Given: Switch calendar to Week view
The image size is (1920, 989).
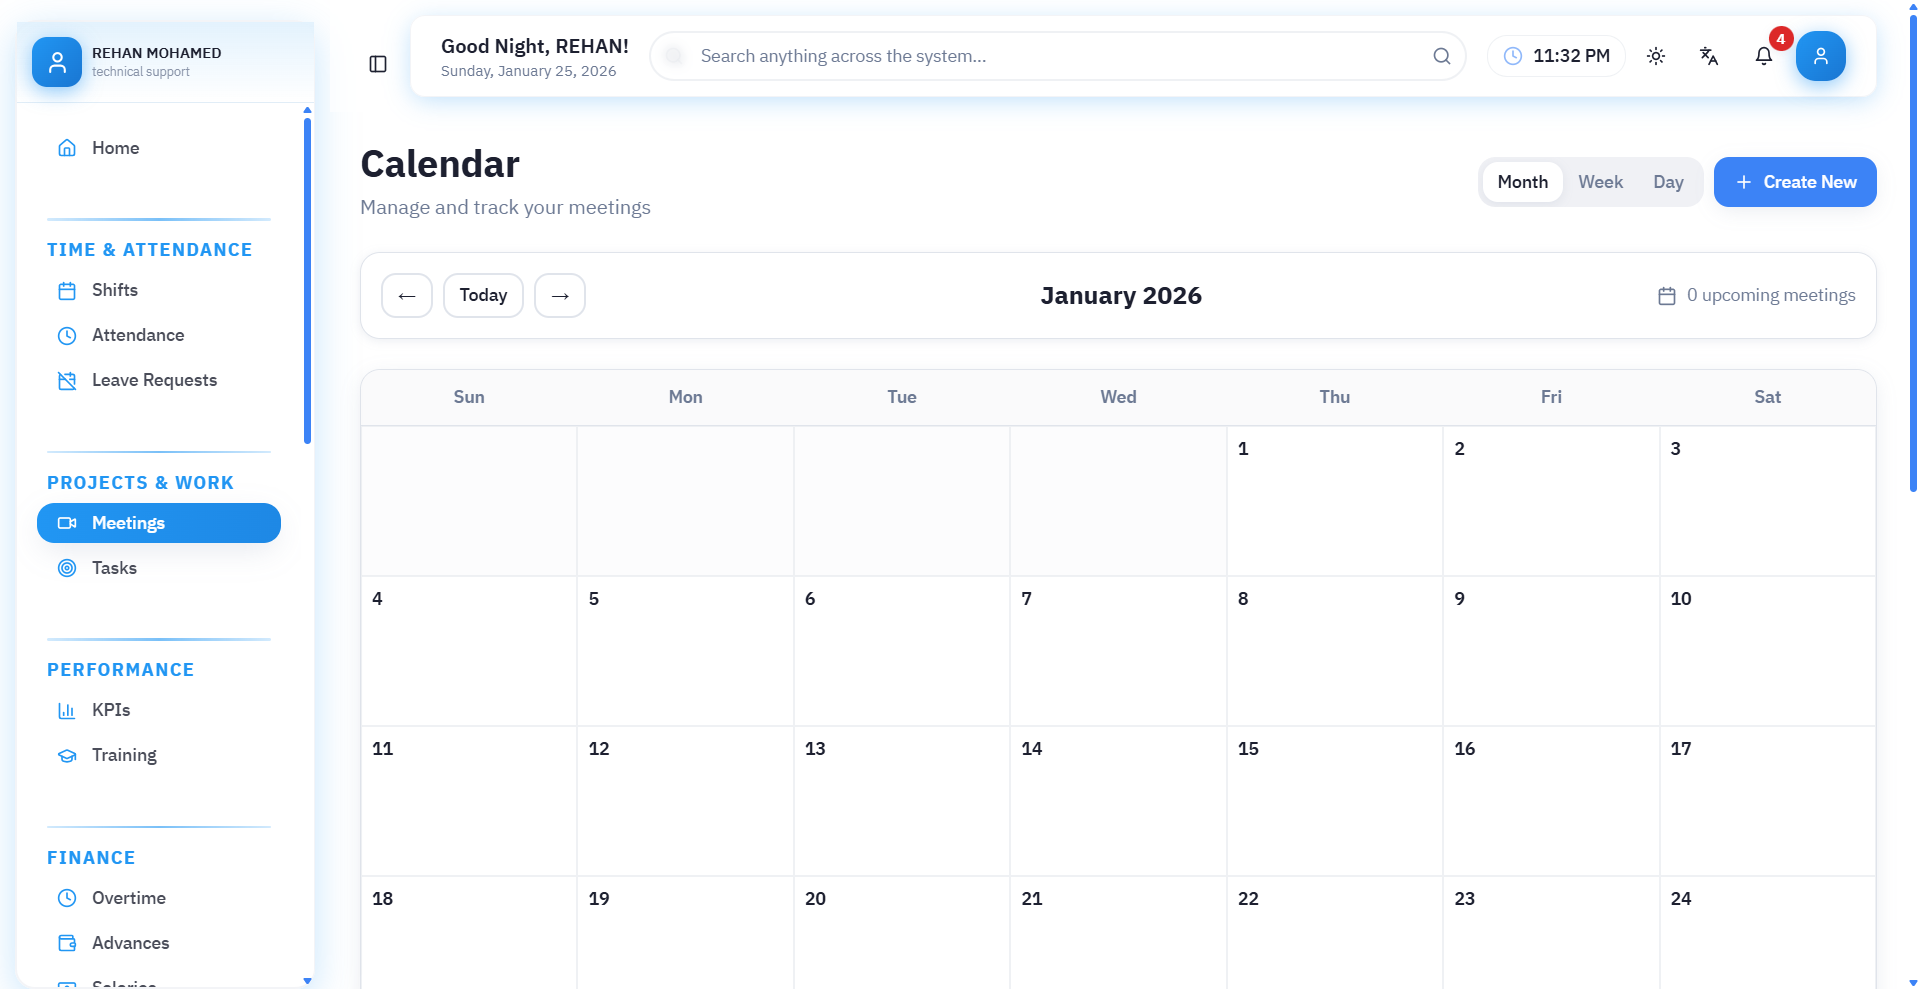Looking at the screenshot, I should 1600,182.
